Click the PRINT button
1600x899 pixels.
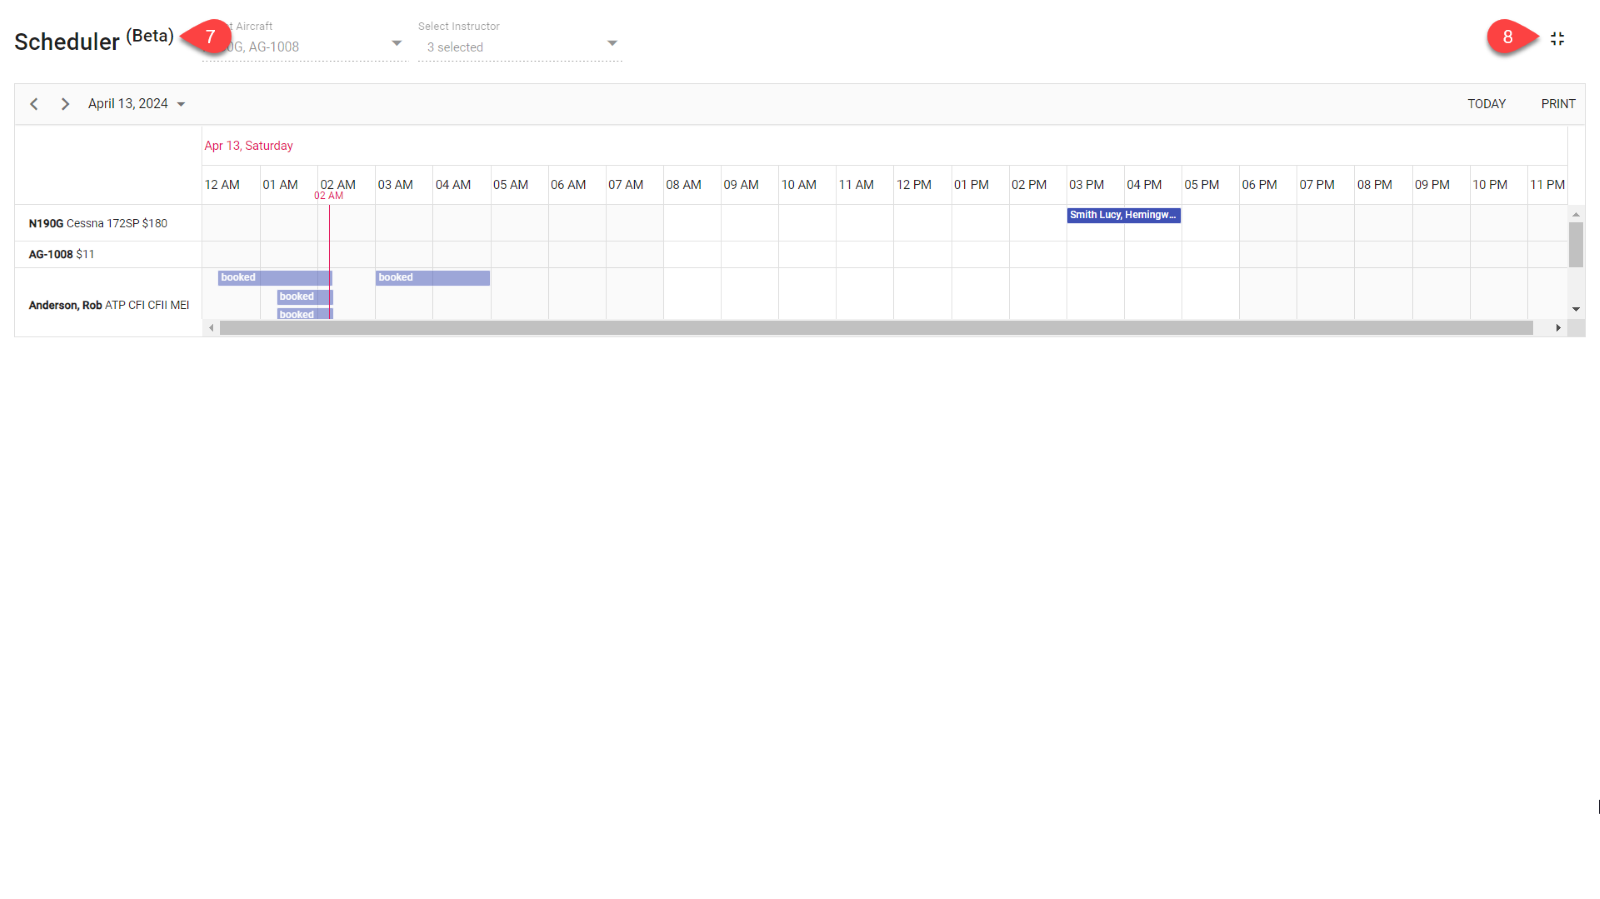(x=1557, y=104)
